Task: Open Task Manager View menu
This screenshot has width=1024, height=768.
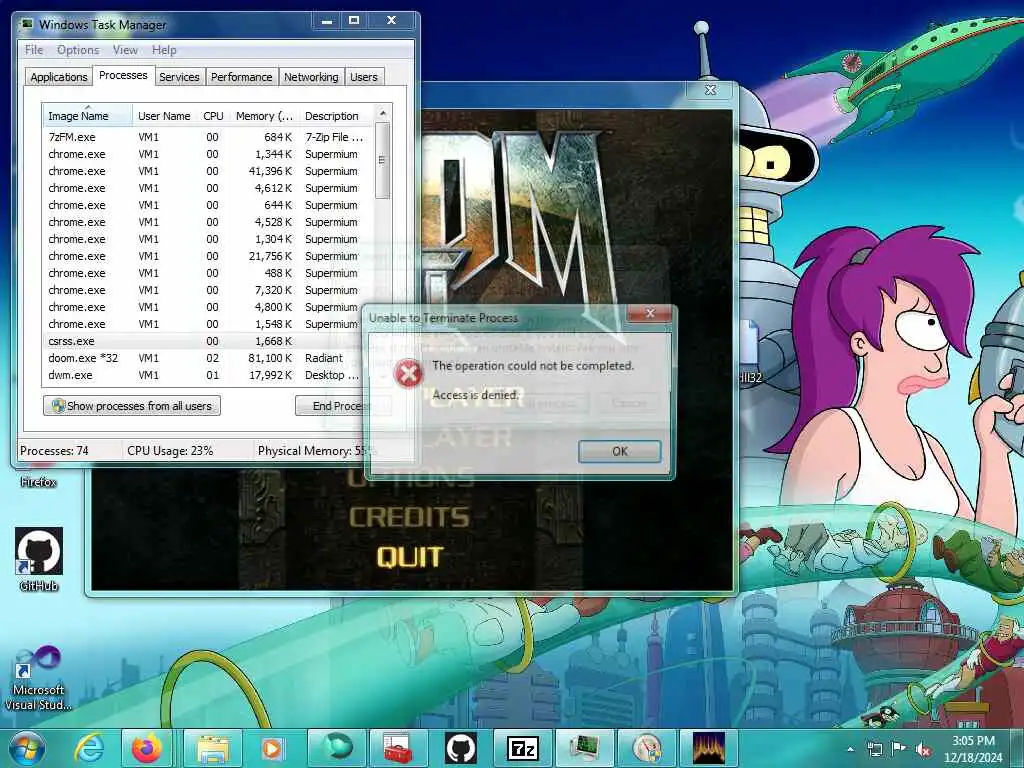Action: tap(125, 50)
